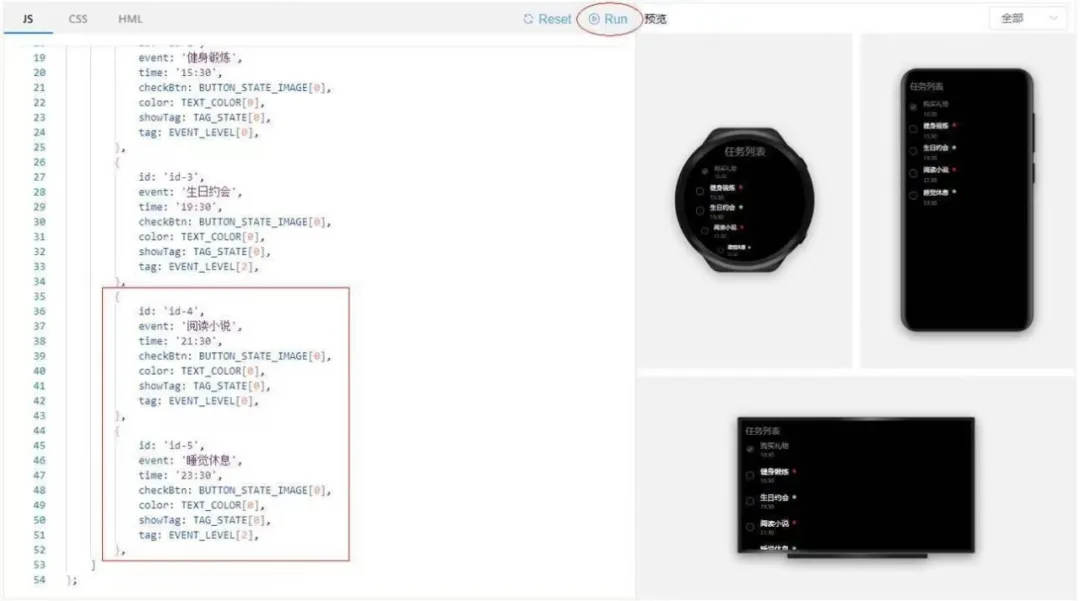Click the code text event: '阅读小说'
This screenshot has width=1080, height=601.
(x=191, y=326)
